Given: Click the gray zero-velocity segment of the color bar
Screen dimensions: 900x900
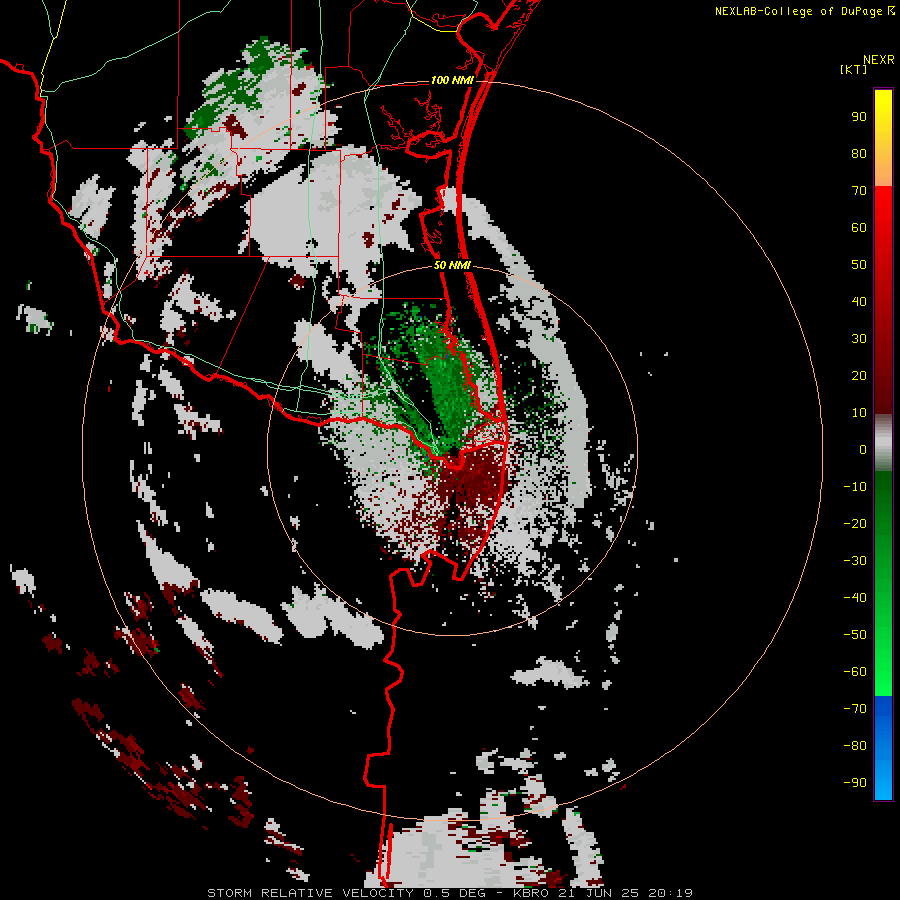Looking at the screenshot, I should click(883, 443).
